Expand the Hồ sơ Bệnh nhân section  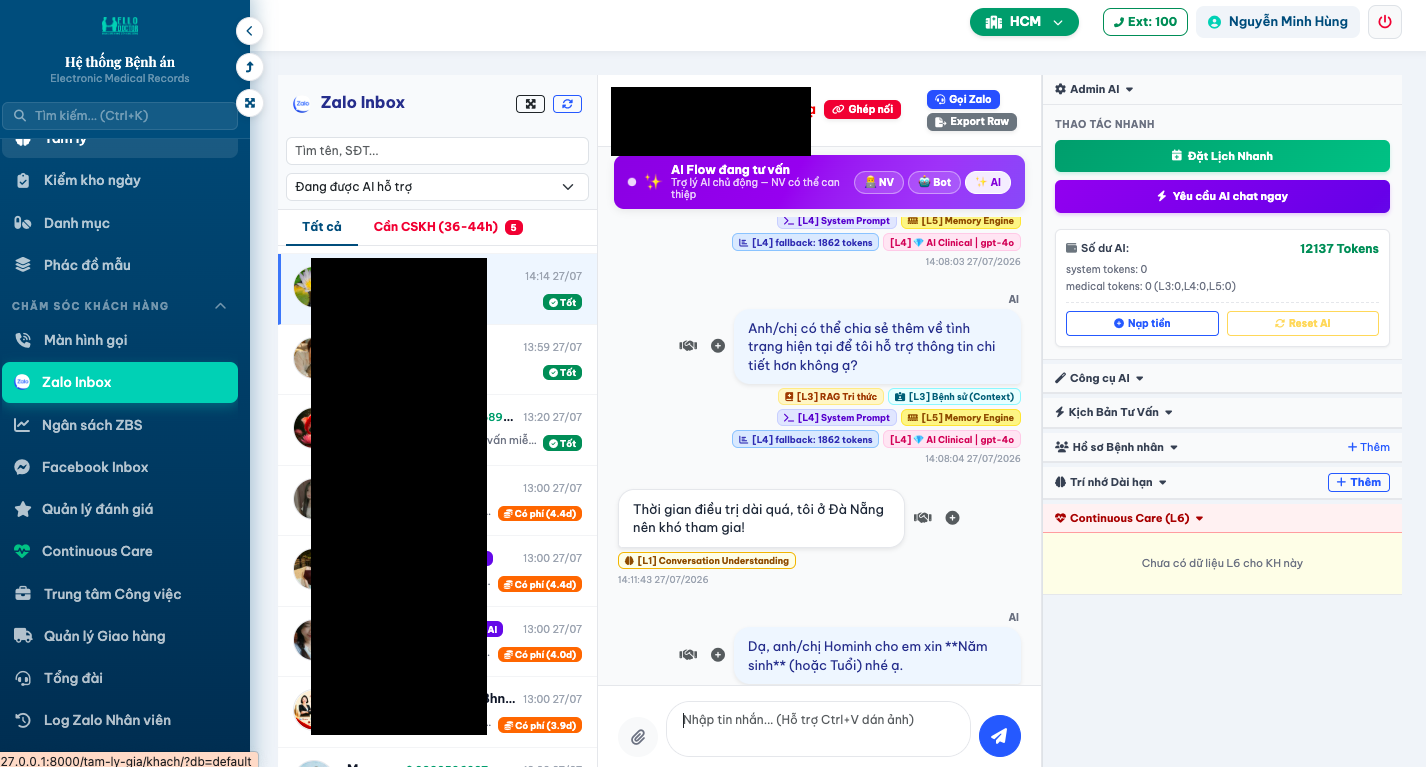coord(1117,447)
